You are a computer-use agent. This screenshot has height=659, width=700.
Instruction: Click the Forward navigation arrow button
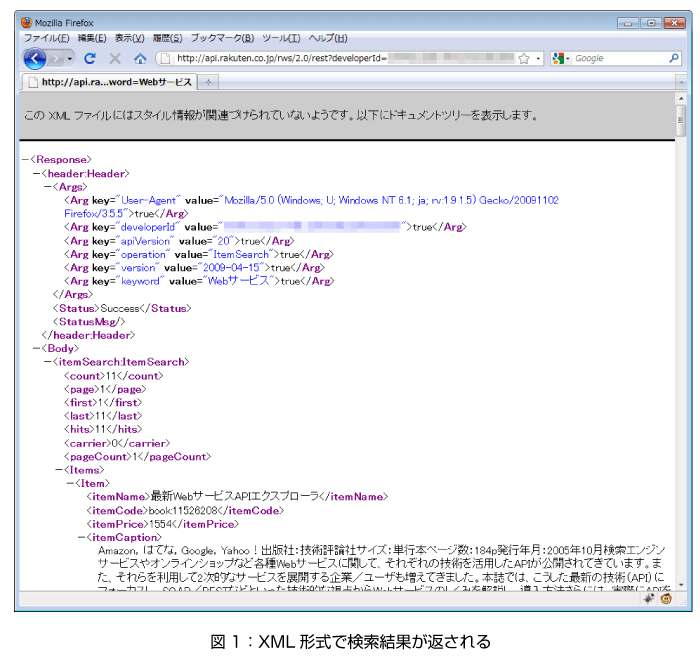click(x=56, y=58)
